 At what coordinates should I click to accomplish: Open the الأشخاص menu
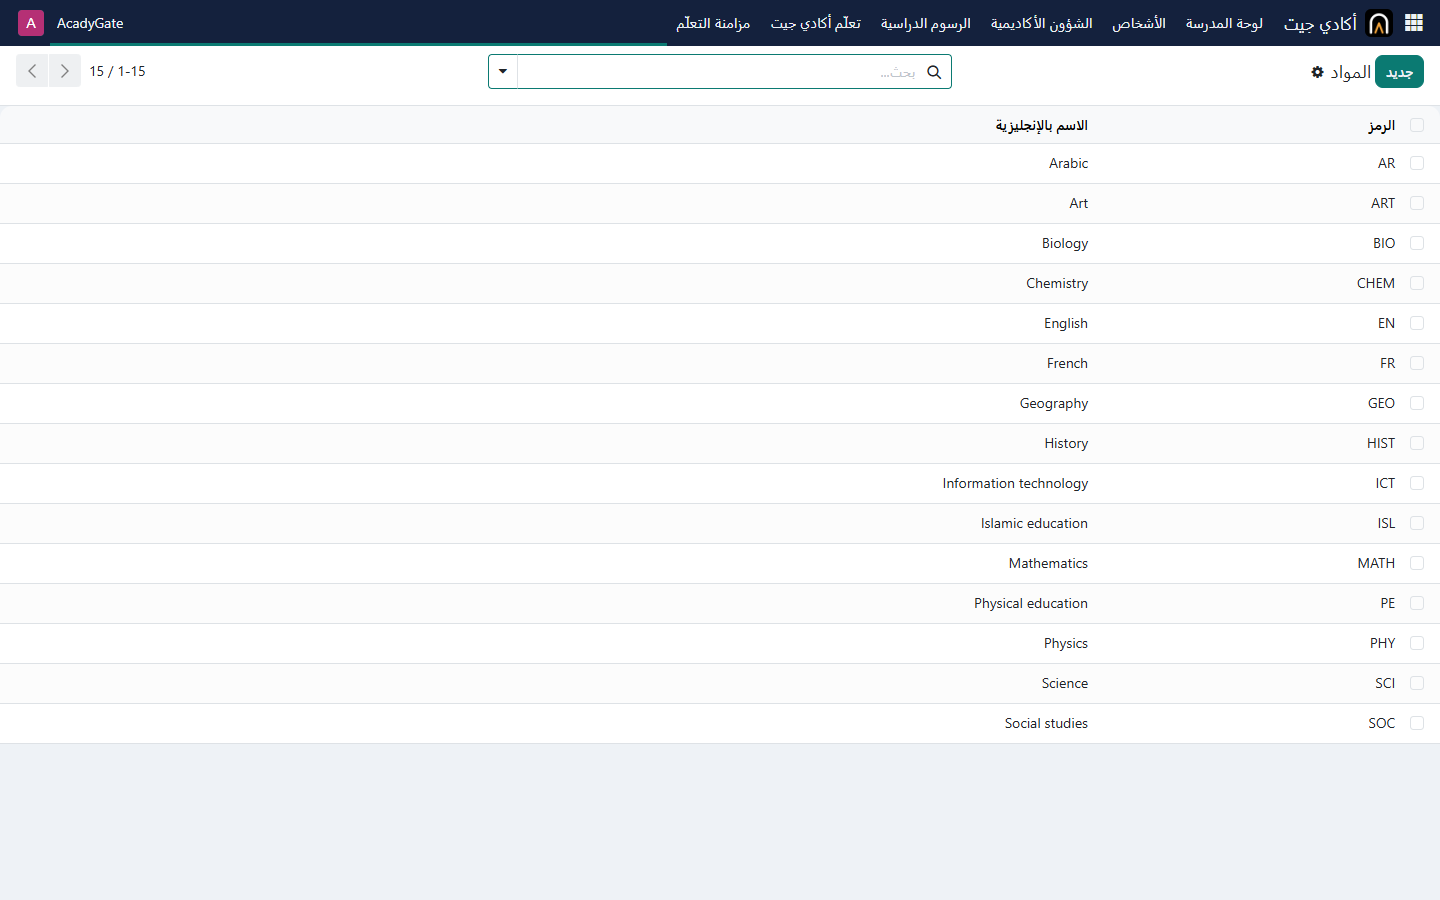[x=1139, y=23]
